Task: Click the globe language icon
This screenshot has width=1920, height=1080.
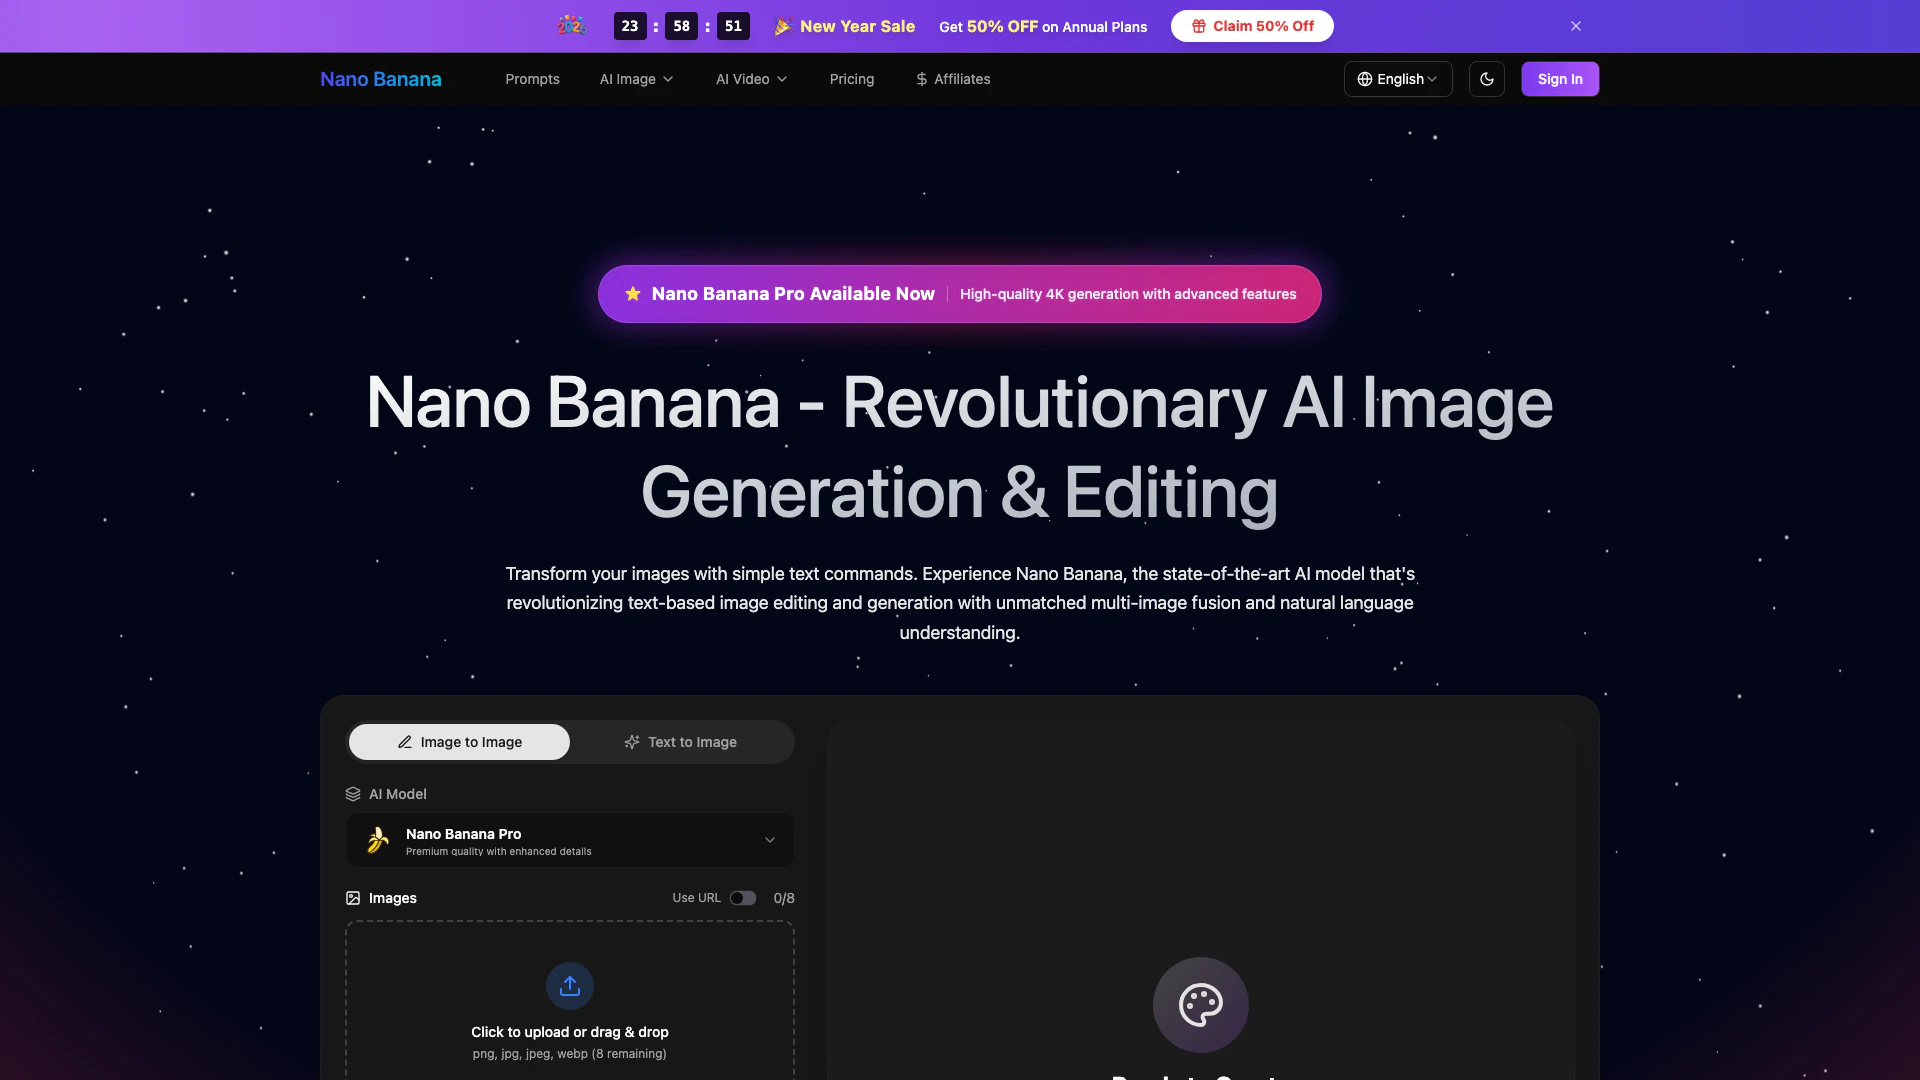Action: (x=1364, y=79)
